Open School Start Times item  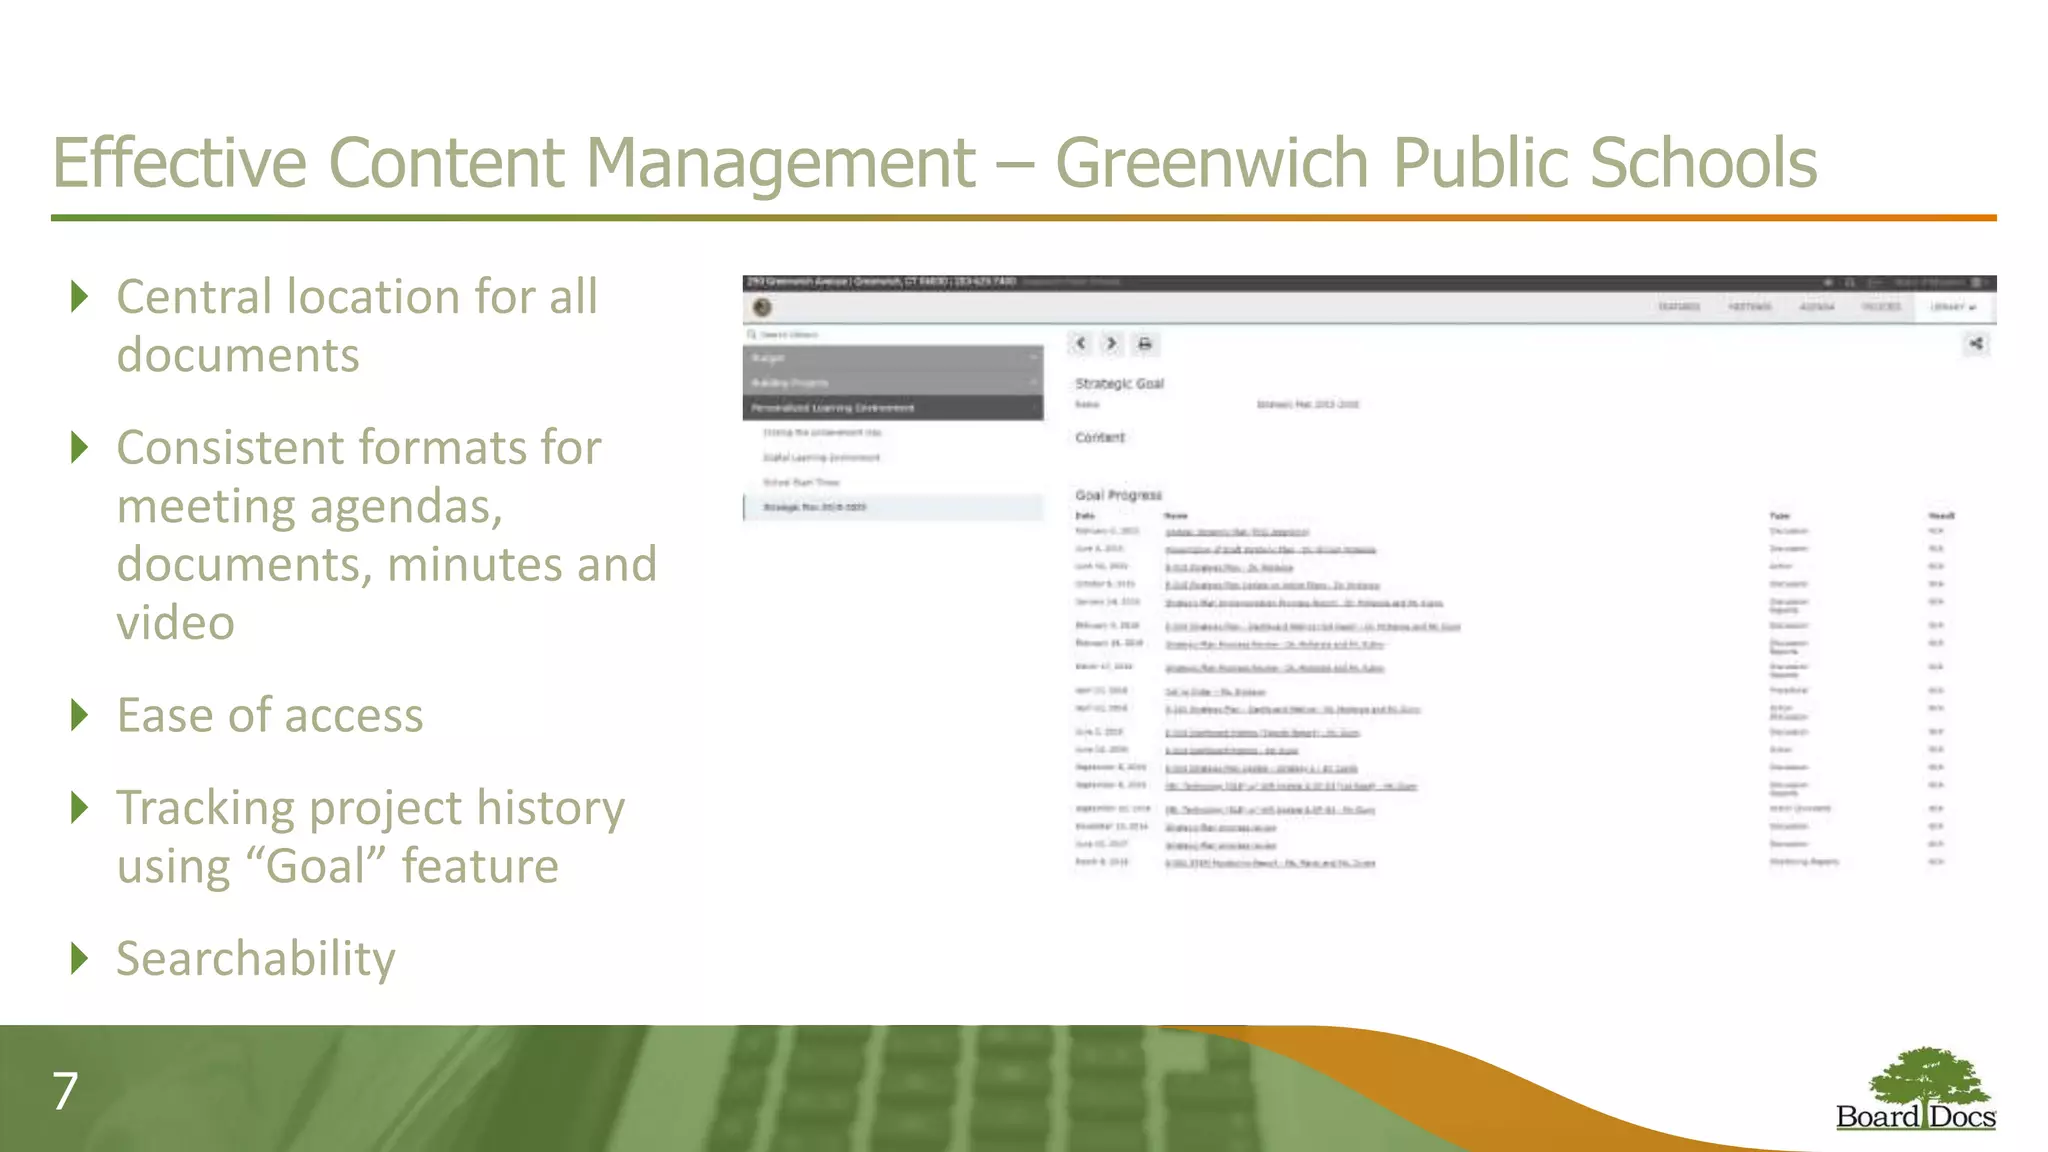(x=801, y=482)
